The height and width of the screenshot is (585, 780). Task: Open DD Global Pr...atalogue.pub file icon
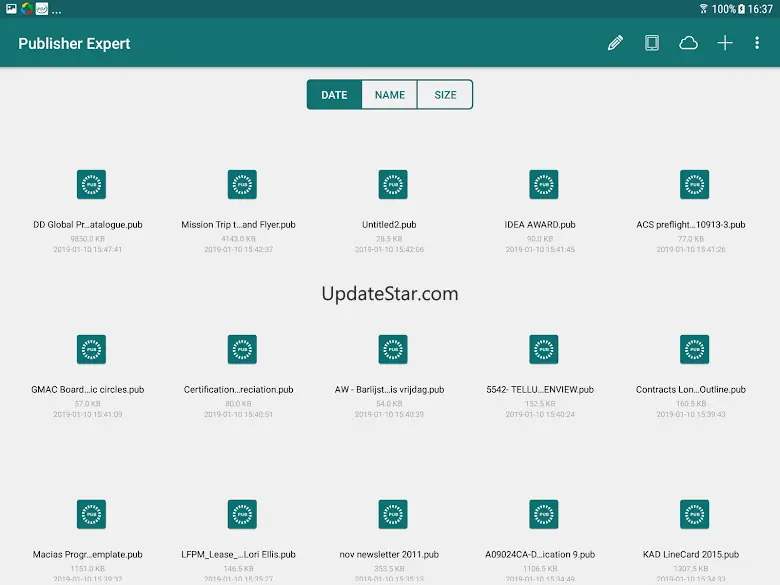tap(92, 185)
